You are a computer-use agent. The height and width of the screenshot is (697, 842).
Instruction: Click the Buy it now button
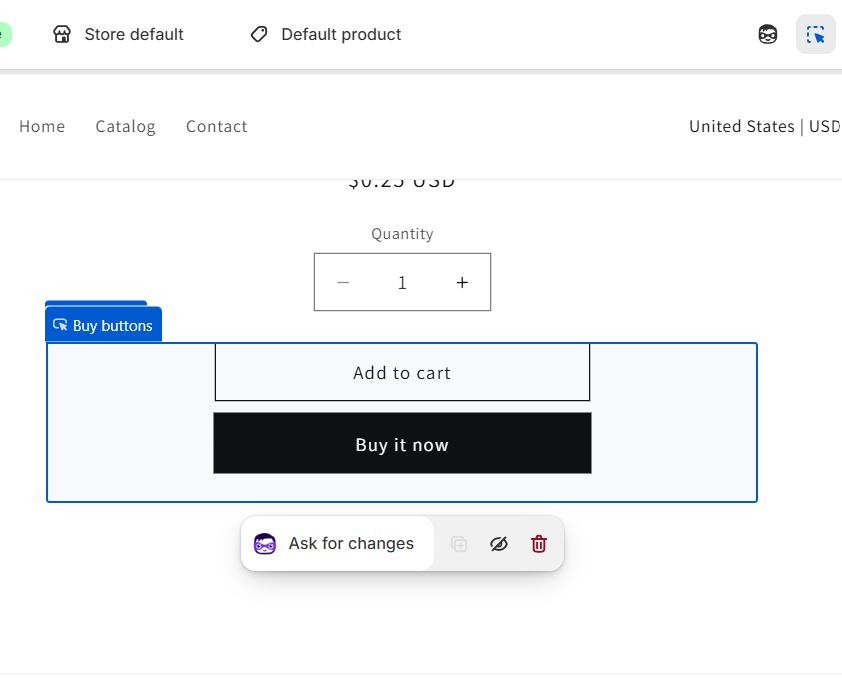pyautogui.click(x=402, y=444)
